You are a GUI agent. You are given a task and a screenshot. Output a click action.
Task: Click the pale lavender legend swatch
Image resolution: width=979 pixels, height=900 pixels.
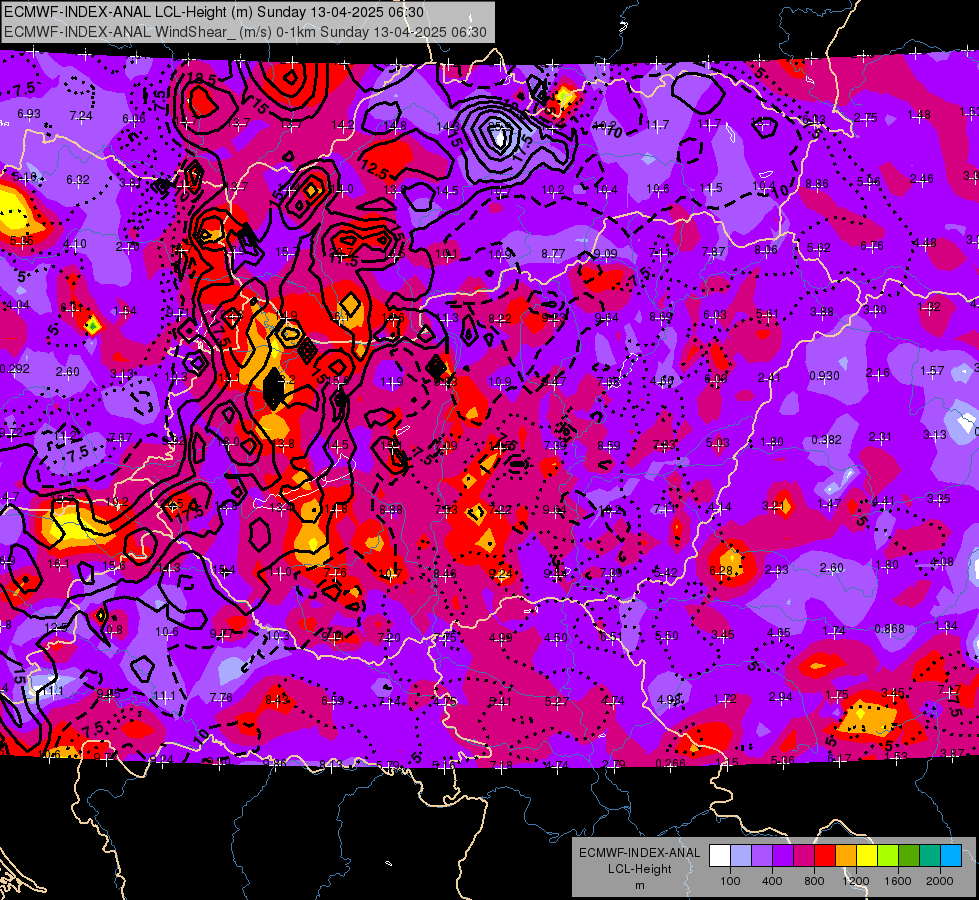741,856
